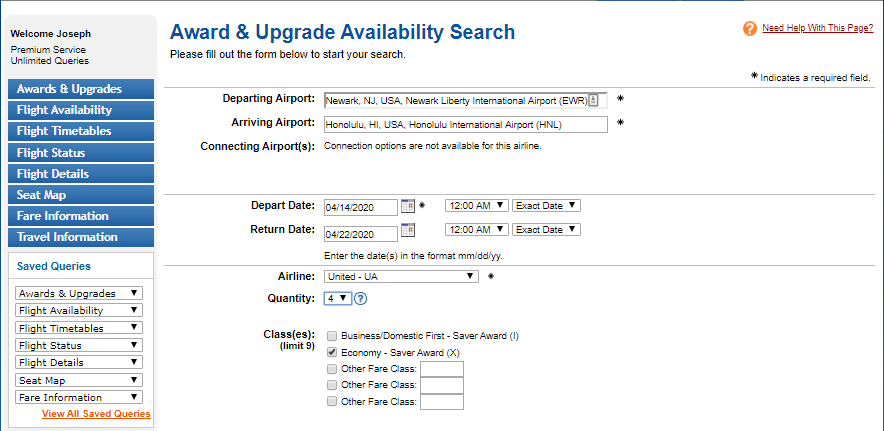Open Return Date Exact Date dropdown

pos(546,230)
